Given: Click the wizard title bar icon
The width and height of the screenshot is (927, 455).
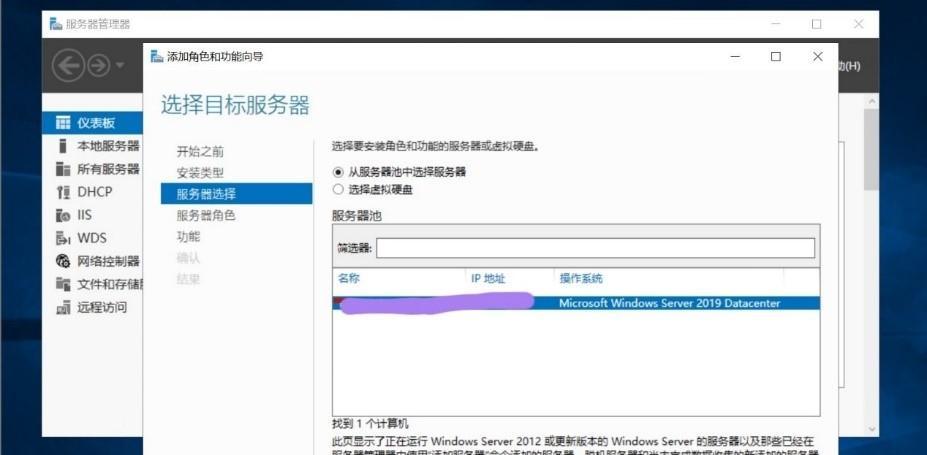Looking at the screenshot, I should (157, 57).
